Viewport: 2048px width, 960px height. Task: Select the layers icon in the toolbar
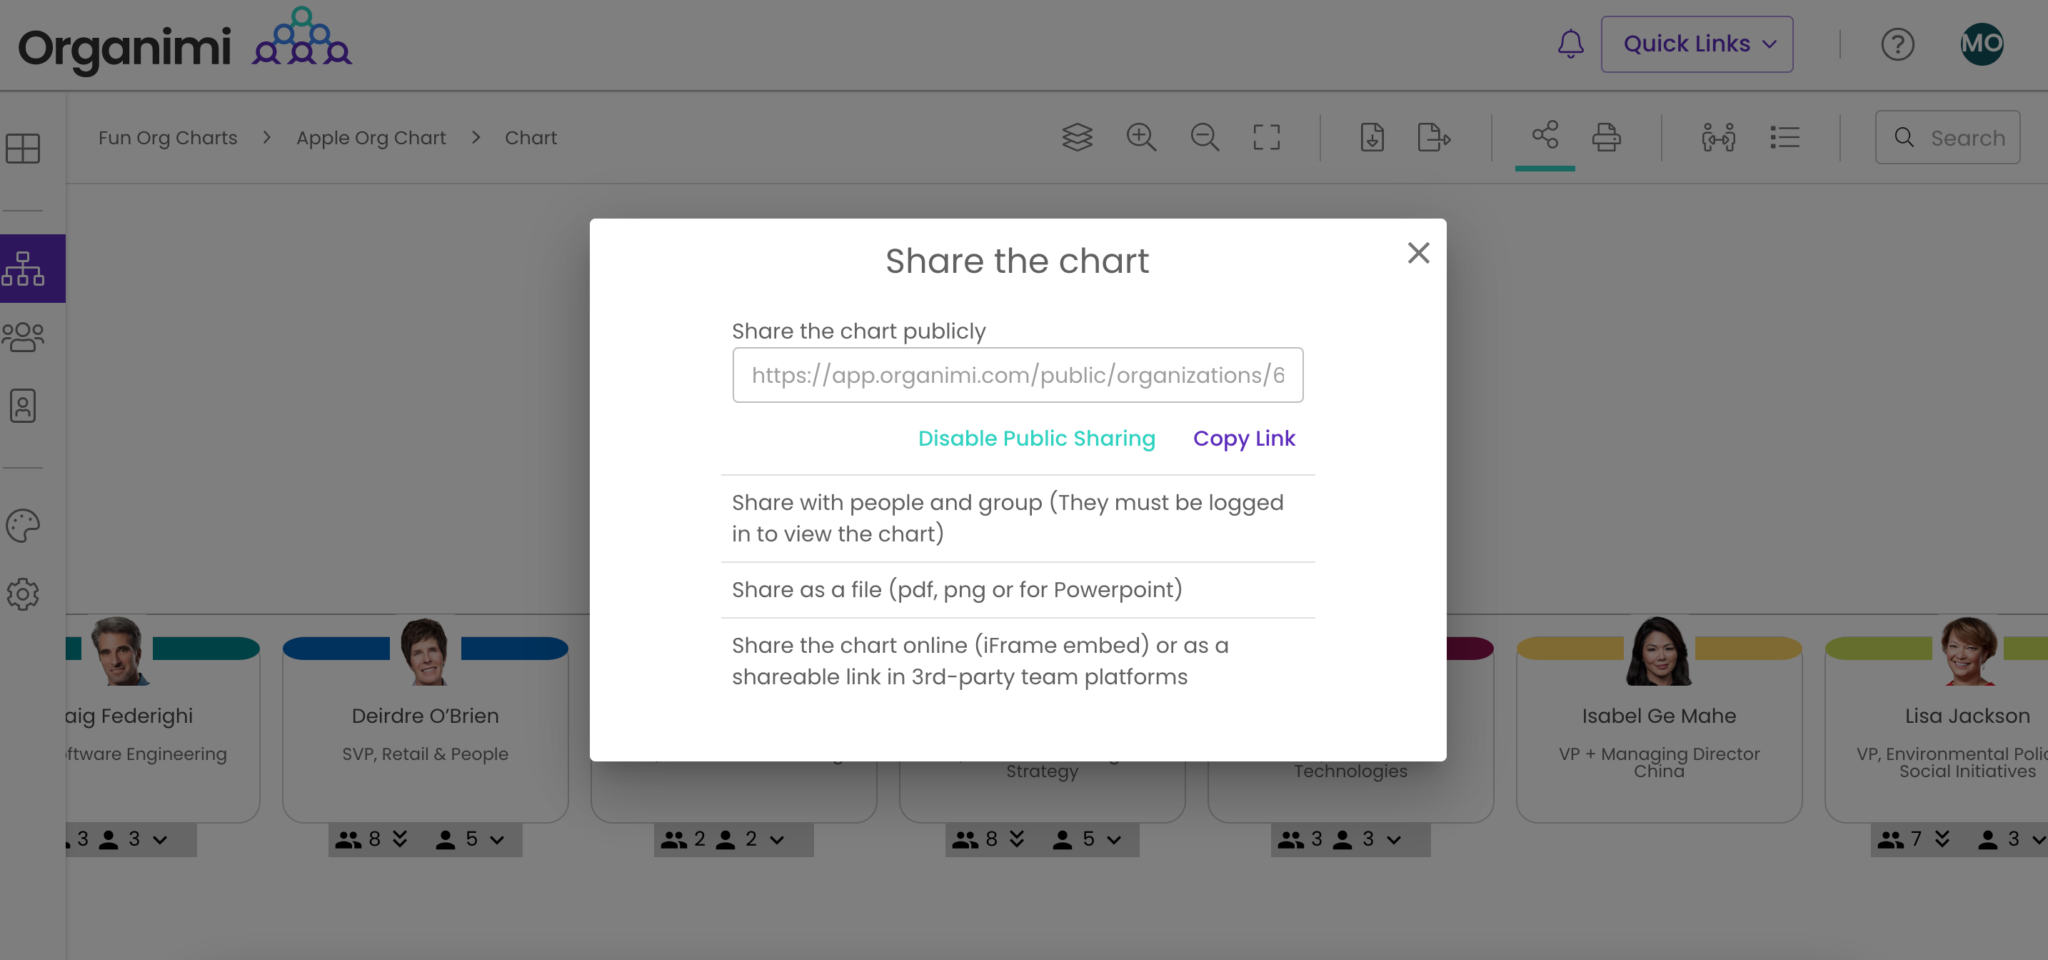(x=1077, y=137)
